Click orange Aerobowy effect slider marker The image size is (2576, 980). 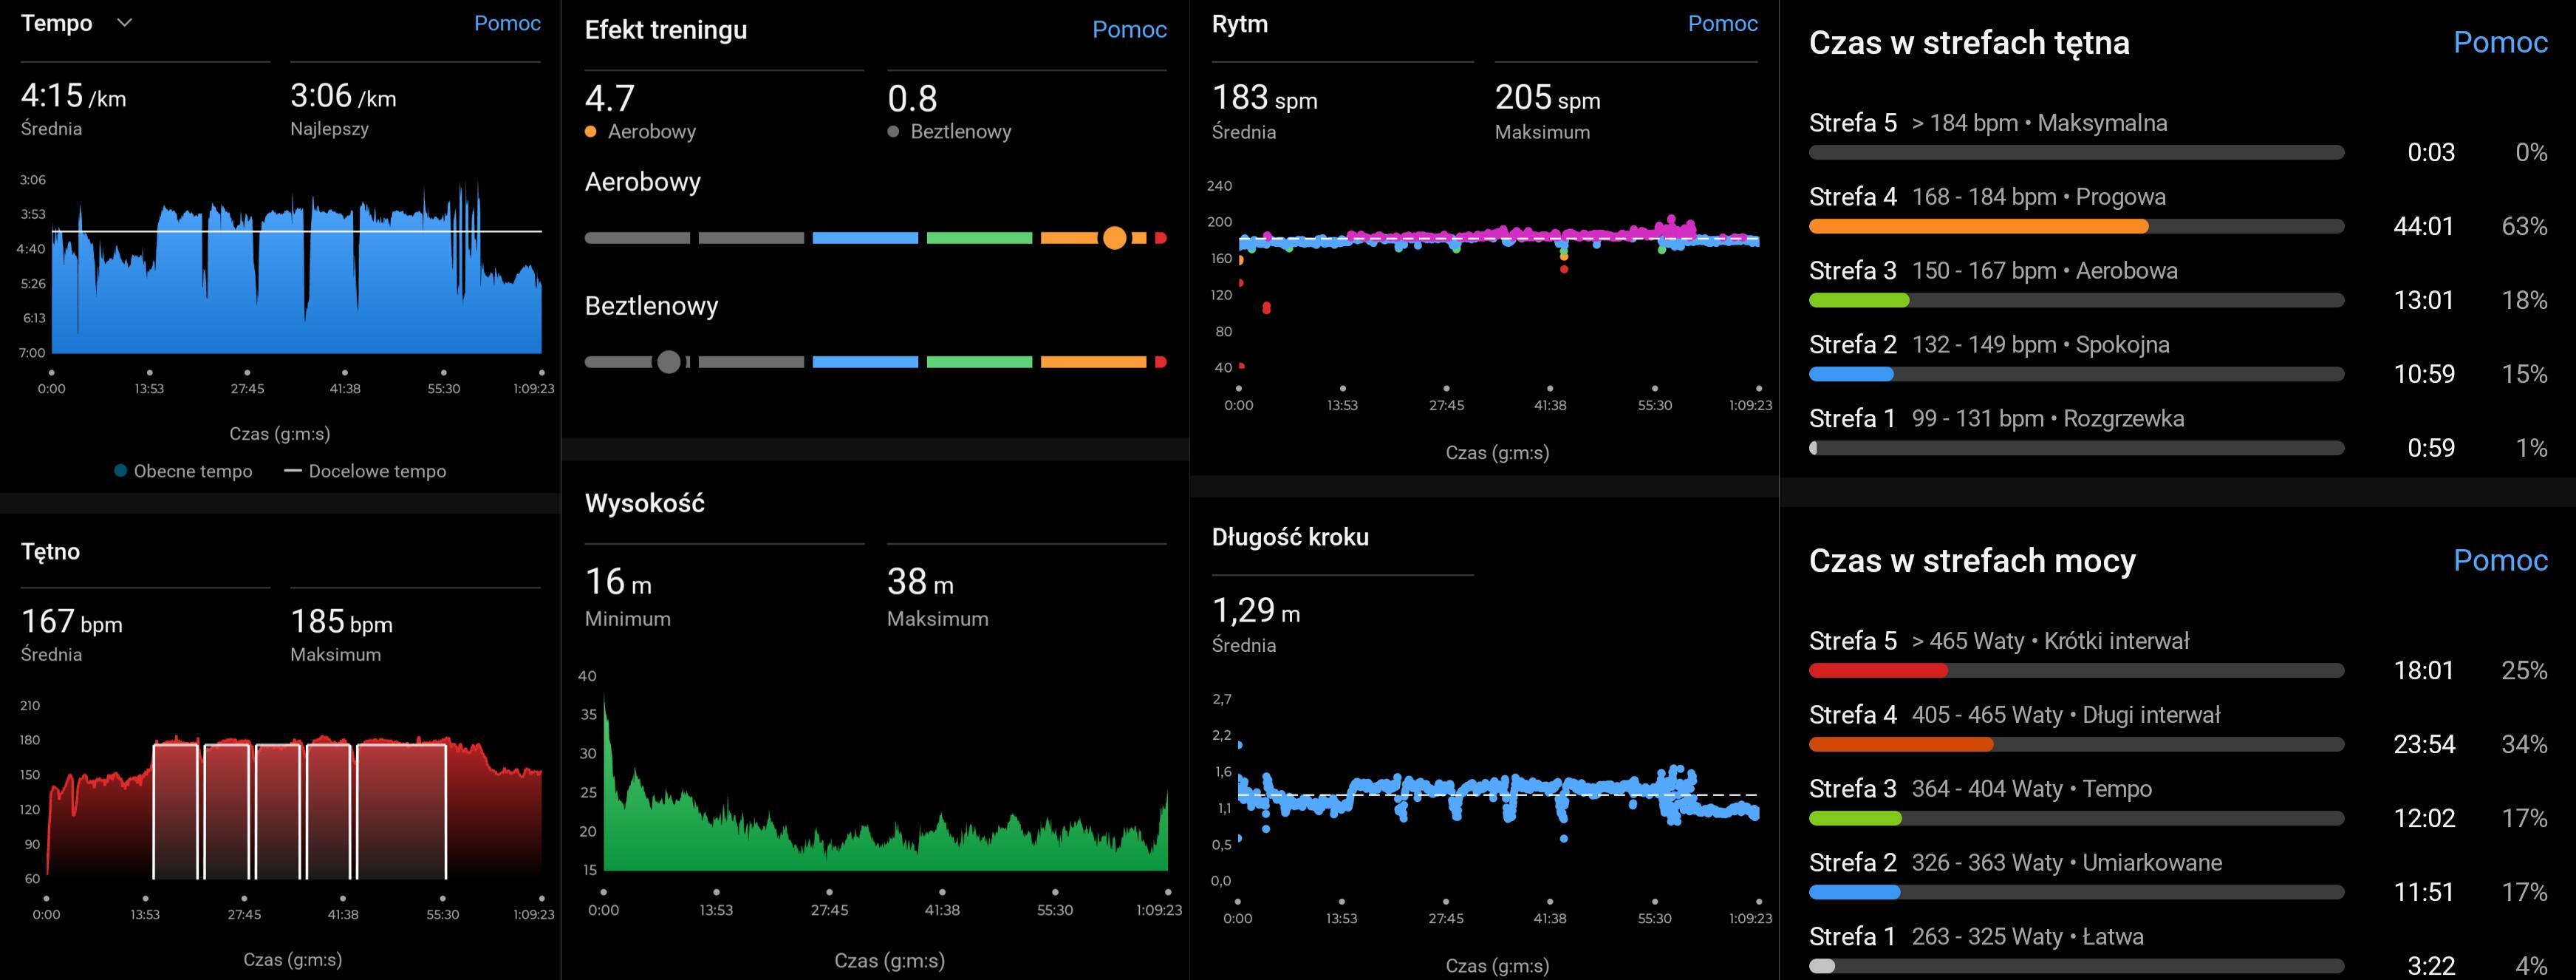coord(1114,238)
